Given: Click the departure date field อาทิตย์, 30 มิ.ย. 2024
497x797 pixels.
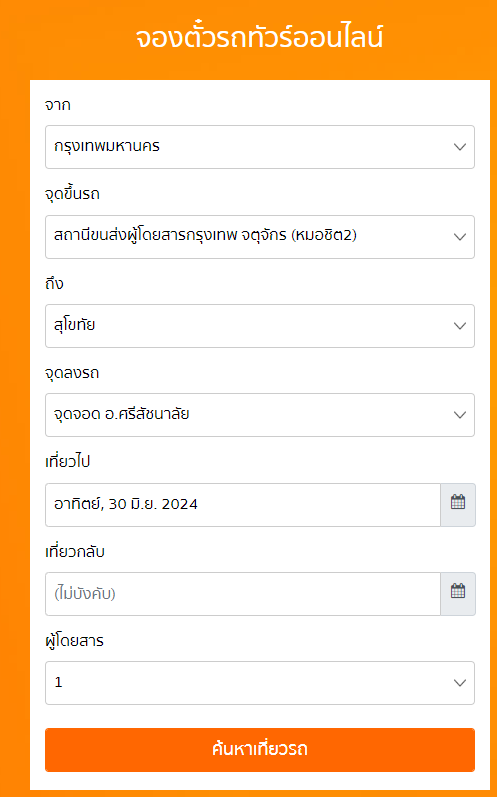Looking at the screenshot, I should 243,505.
